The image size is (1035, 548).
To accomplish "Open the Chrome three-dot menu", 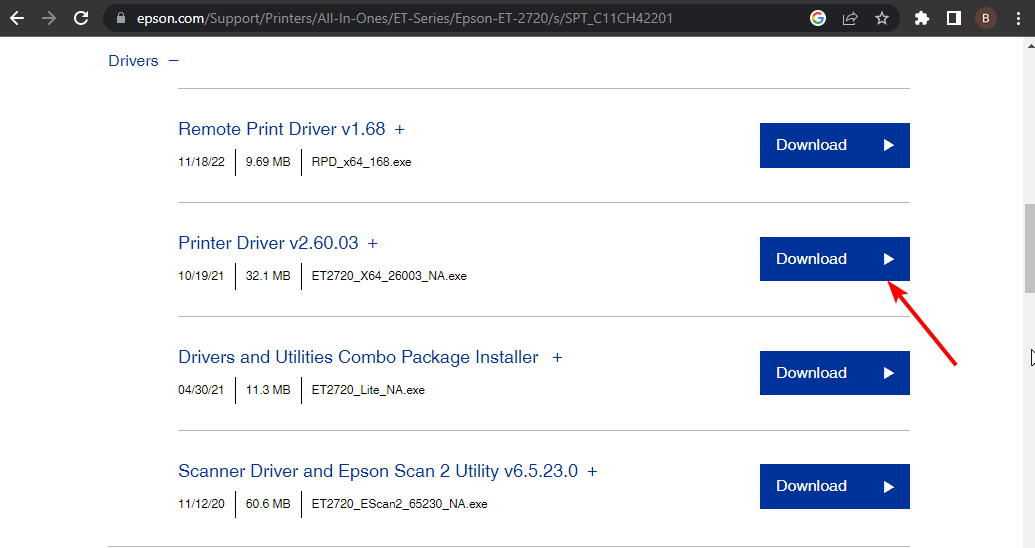I will [x=1018, y=18].
